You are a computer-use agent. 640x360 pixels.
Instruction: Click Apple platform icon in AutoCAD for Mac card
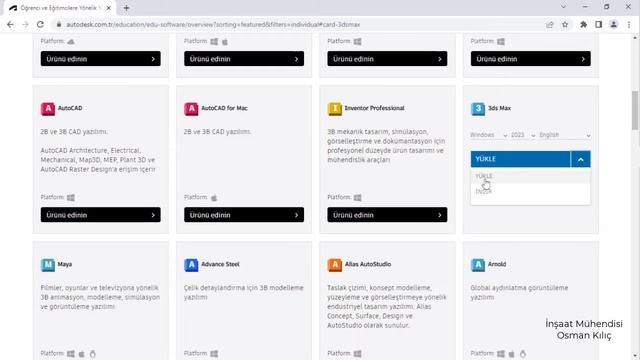214,198
